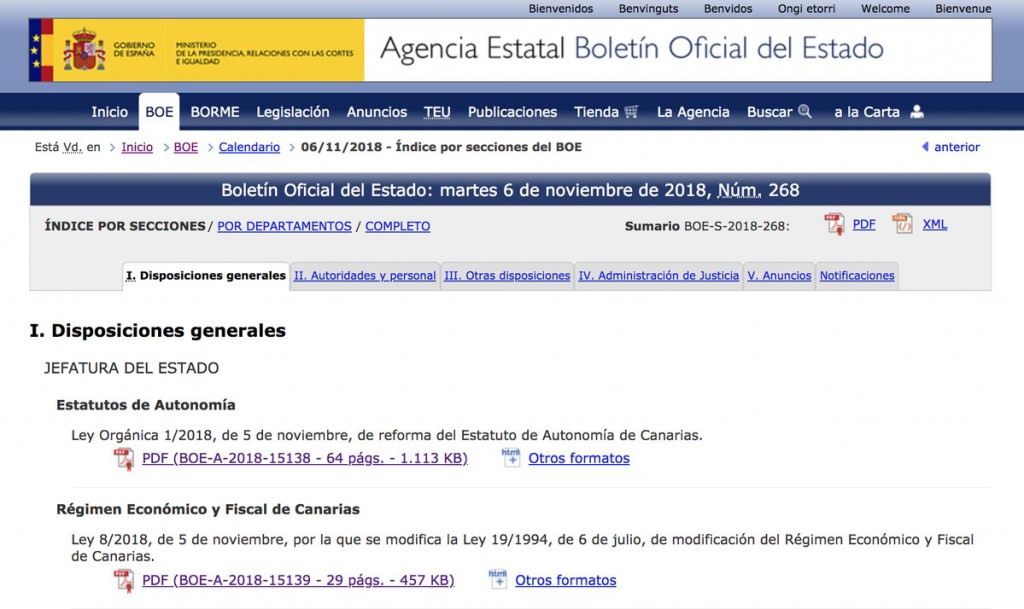Click the PDF icon for BOE-A-2018-15138

point(123,459)
